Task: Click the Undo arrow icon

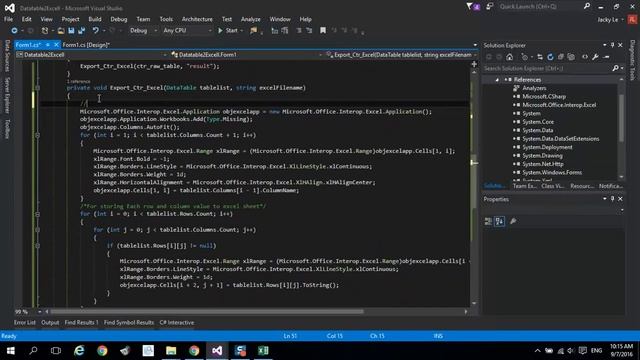Action: click(x=96, y=31)
